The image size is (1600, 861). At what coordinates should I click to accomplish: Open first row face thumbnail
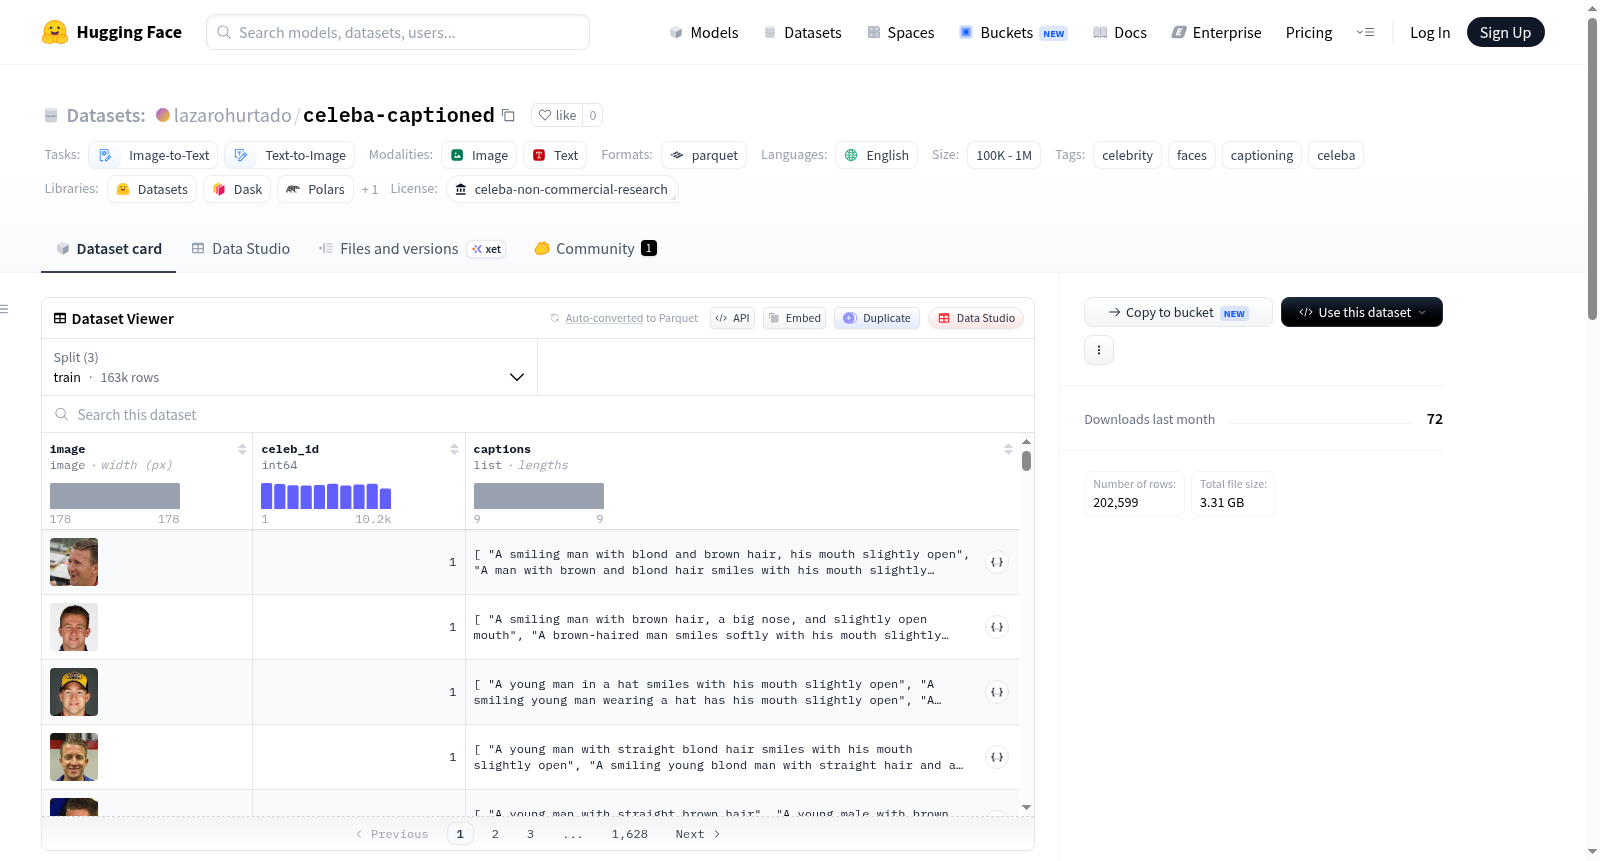(74, 562)
